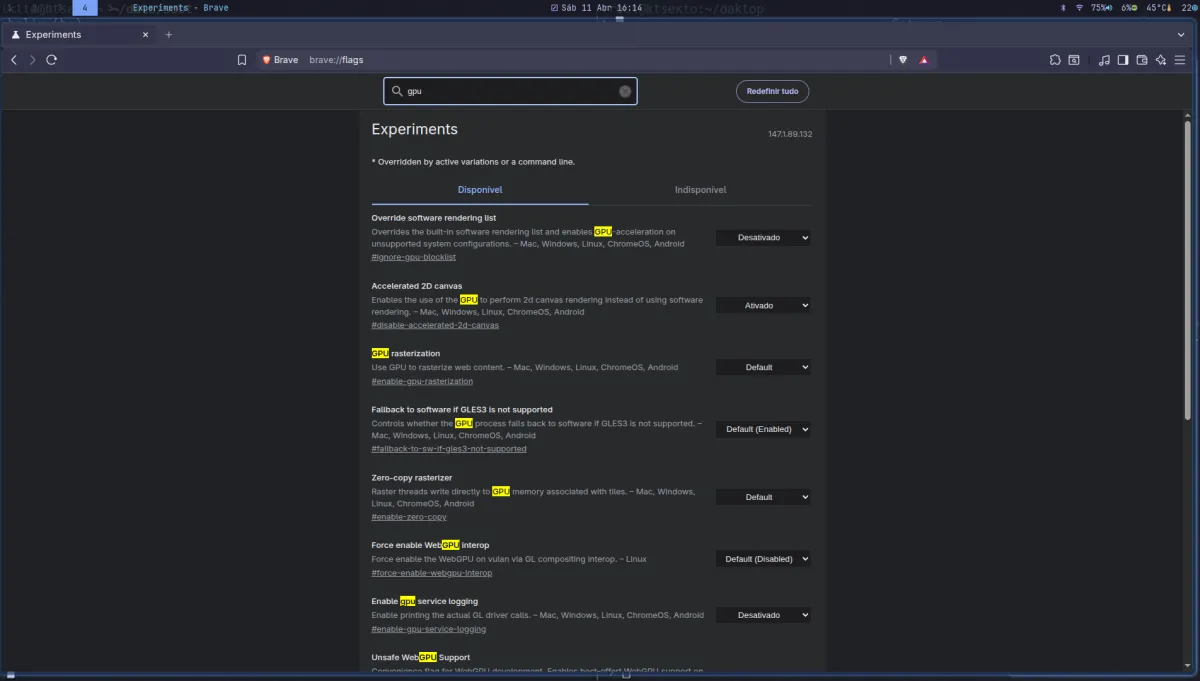Toggle the sidebar panel icon
1200x681 pixels.
pos(1123,60)
